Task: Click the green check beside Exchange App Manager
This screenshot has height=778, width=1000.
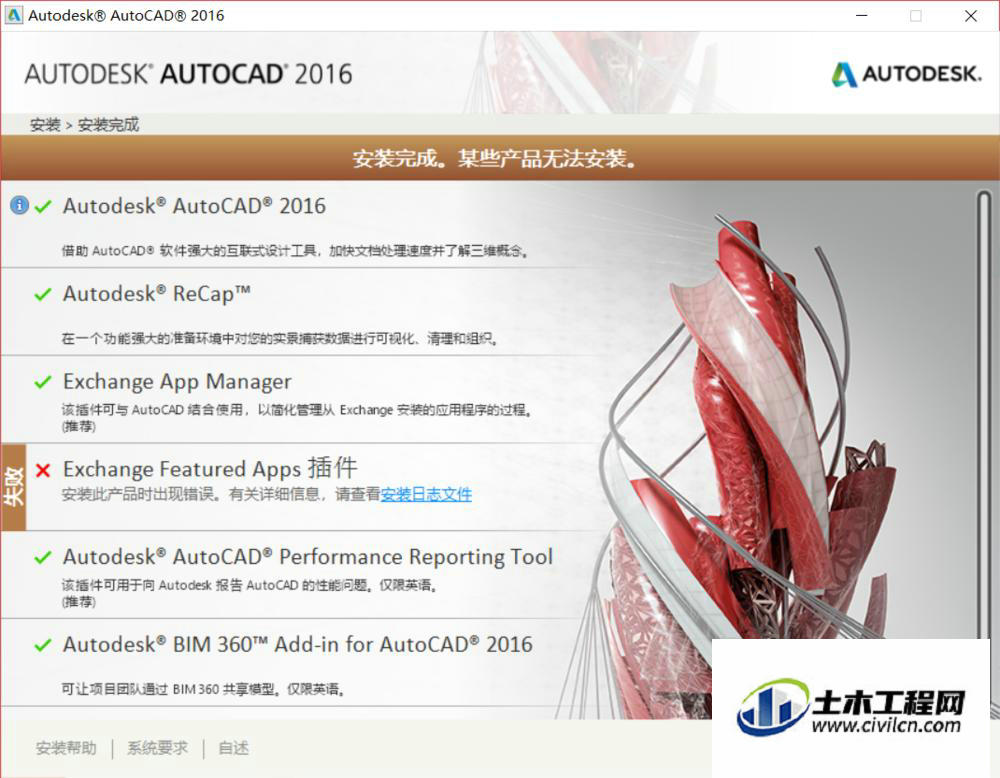Action: [x=43, y=382]
